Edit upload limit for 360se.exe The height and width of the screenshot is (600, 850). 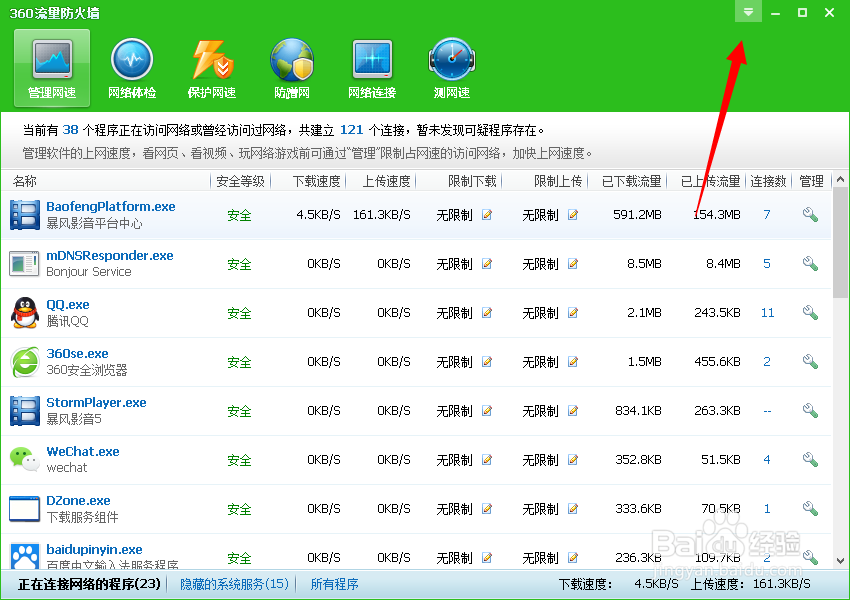click(572, 362)
